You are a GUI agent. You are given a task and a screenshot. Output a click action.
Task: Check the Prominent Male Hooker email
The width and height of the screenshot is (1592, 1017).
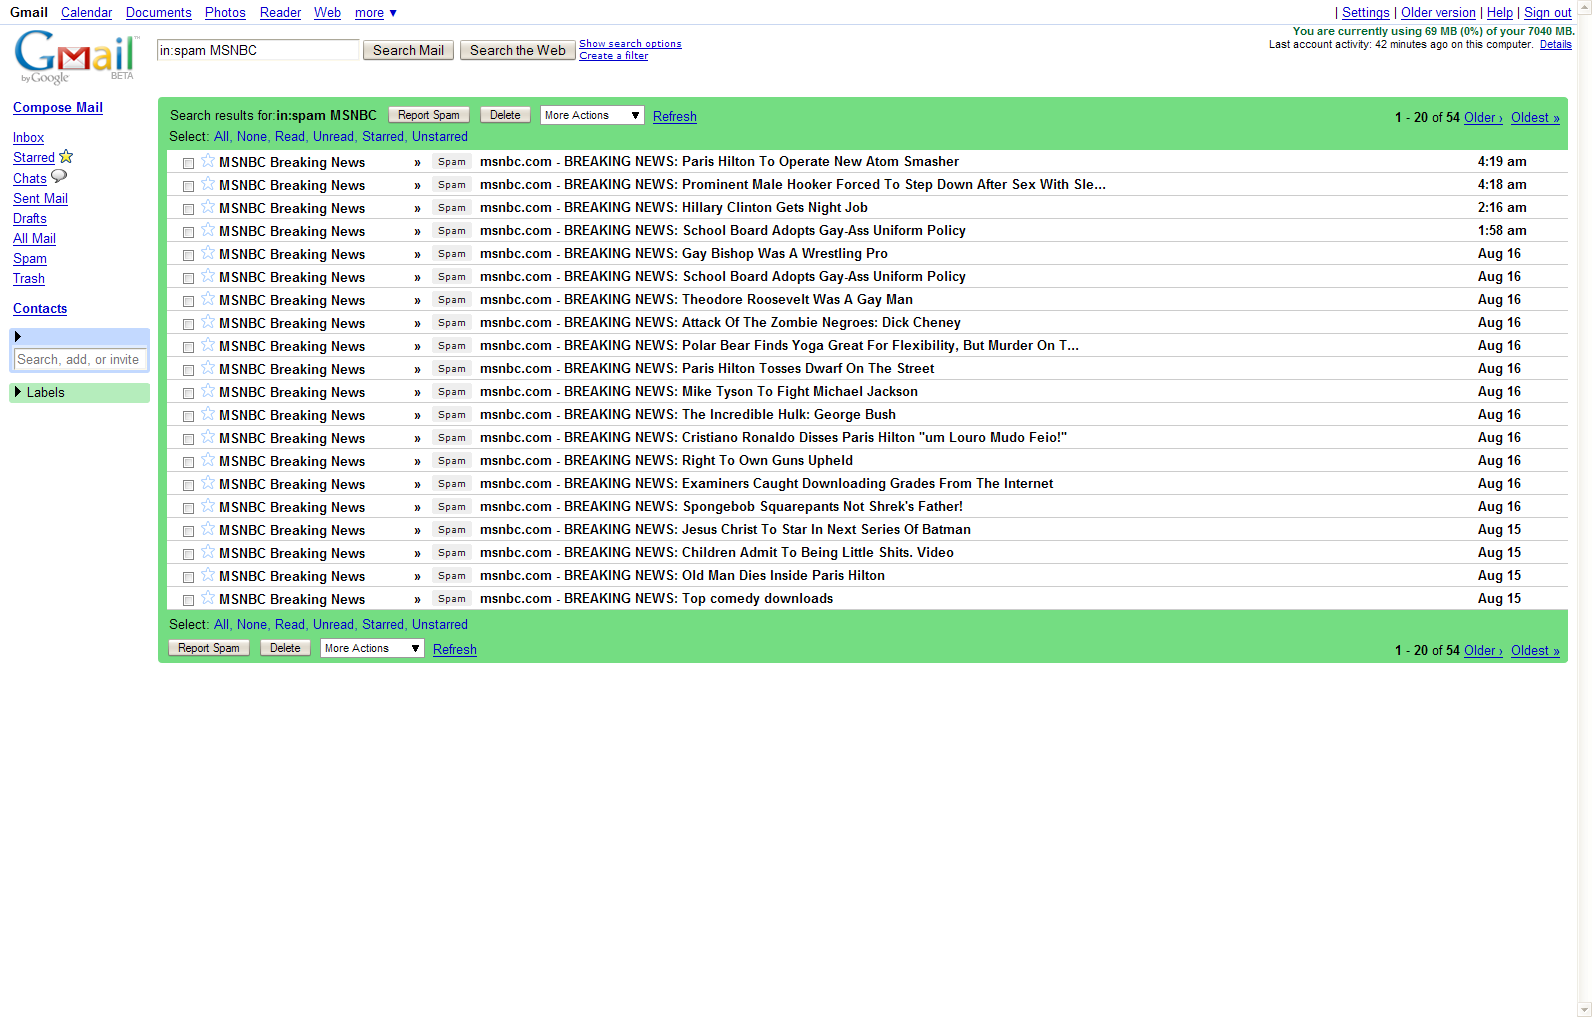pos(188,186)
